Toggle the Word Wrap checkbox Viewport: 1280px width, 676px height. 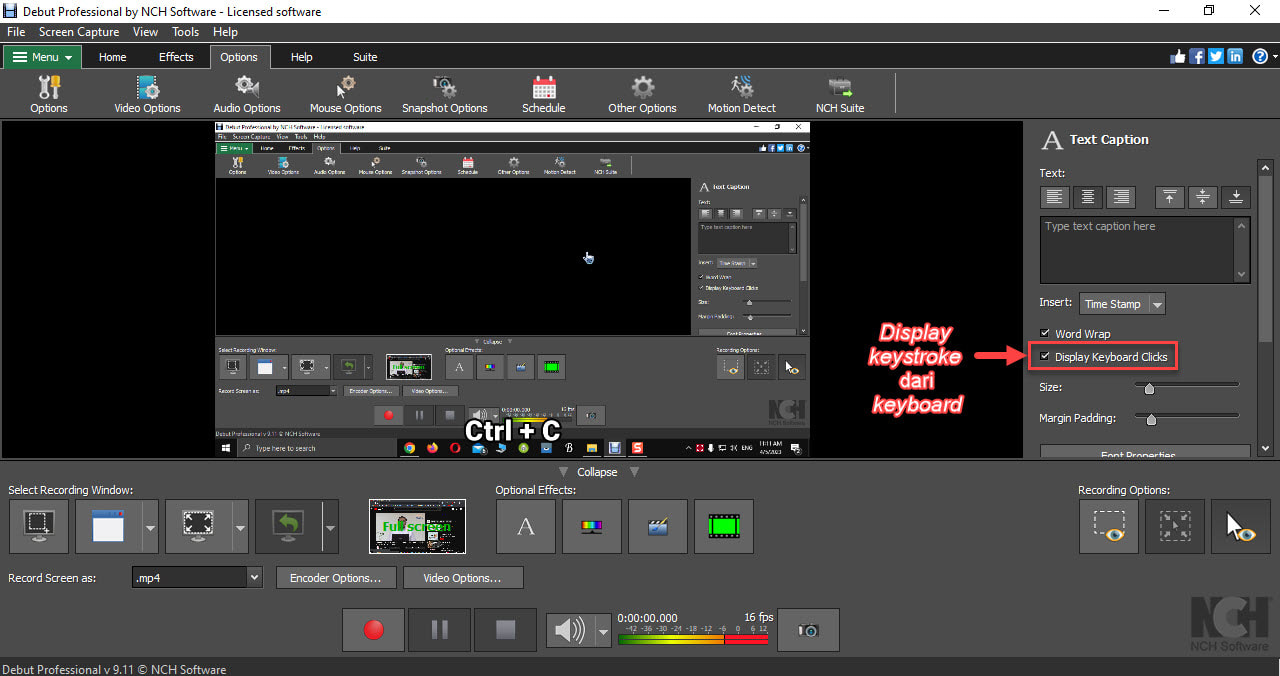[1046, 334]
